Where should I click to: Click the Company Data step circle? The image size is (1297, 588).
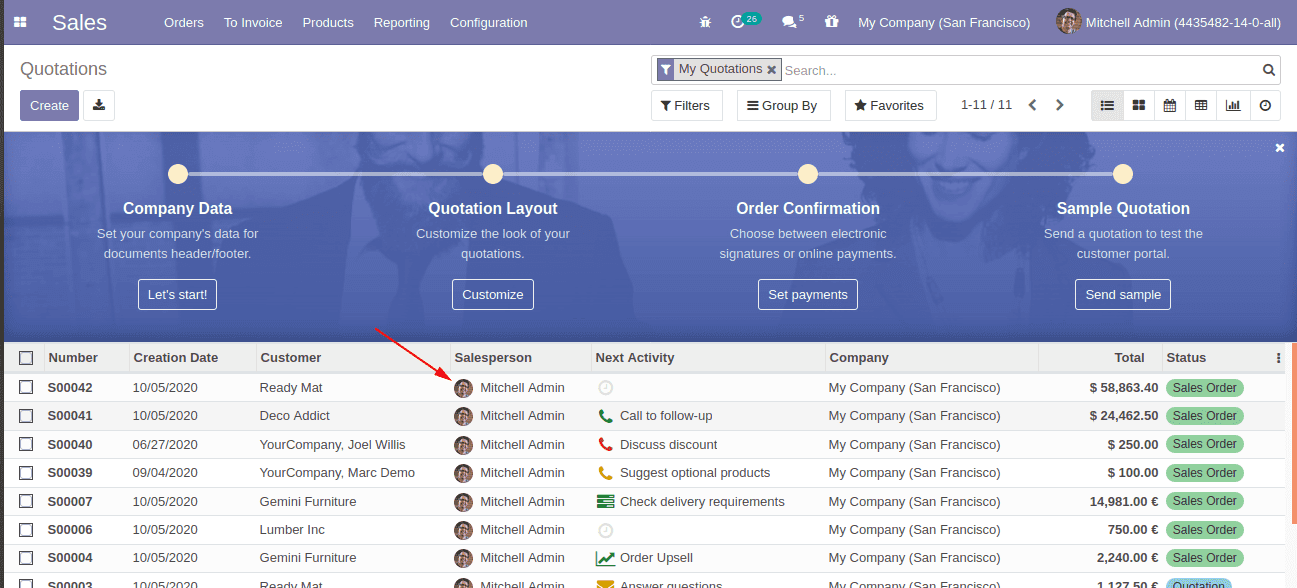pos(178,174)
